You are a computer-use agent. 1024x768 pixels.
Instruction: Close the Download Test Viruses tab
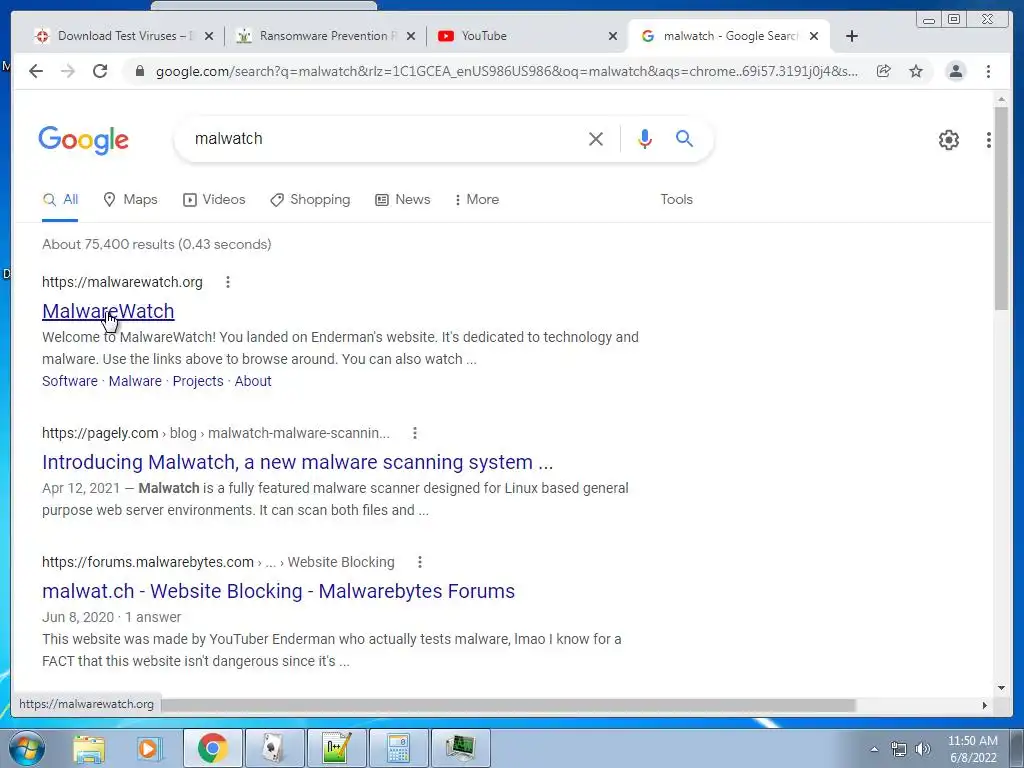coord(209,36)
